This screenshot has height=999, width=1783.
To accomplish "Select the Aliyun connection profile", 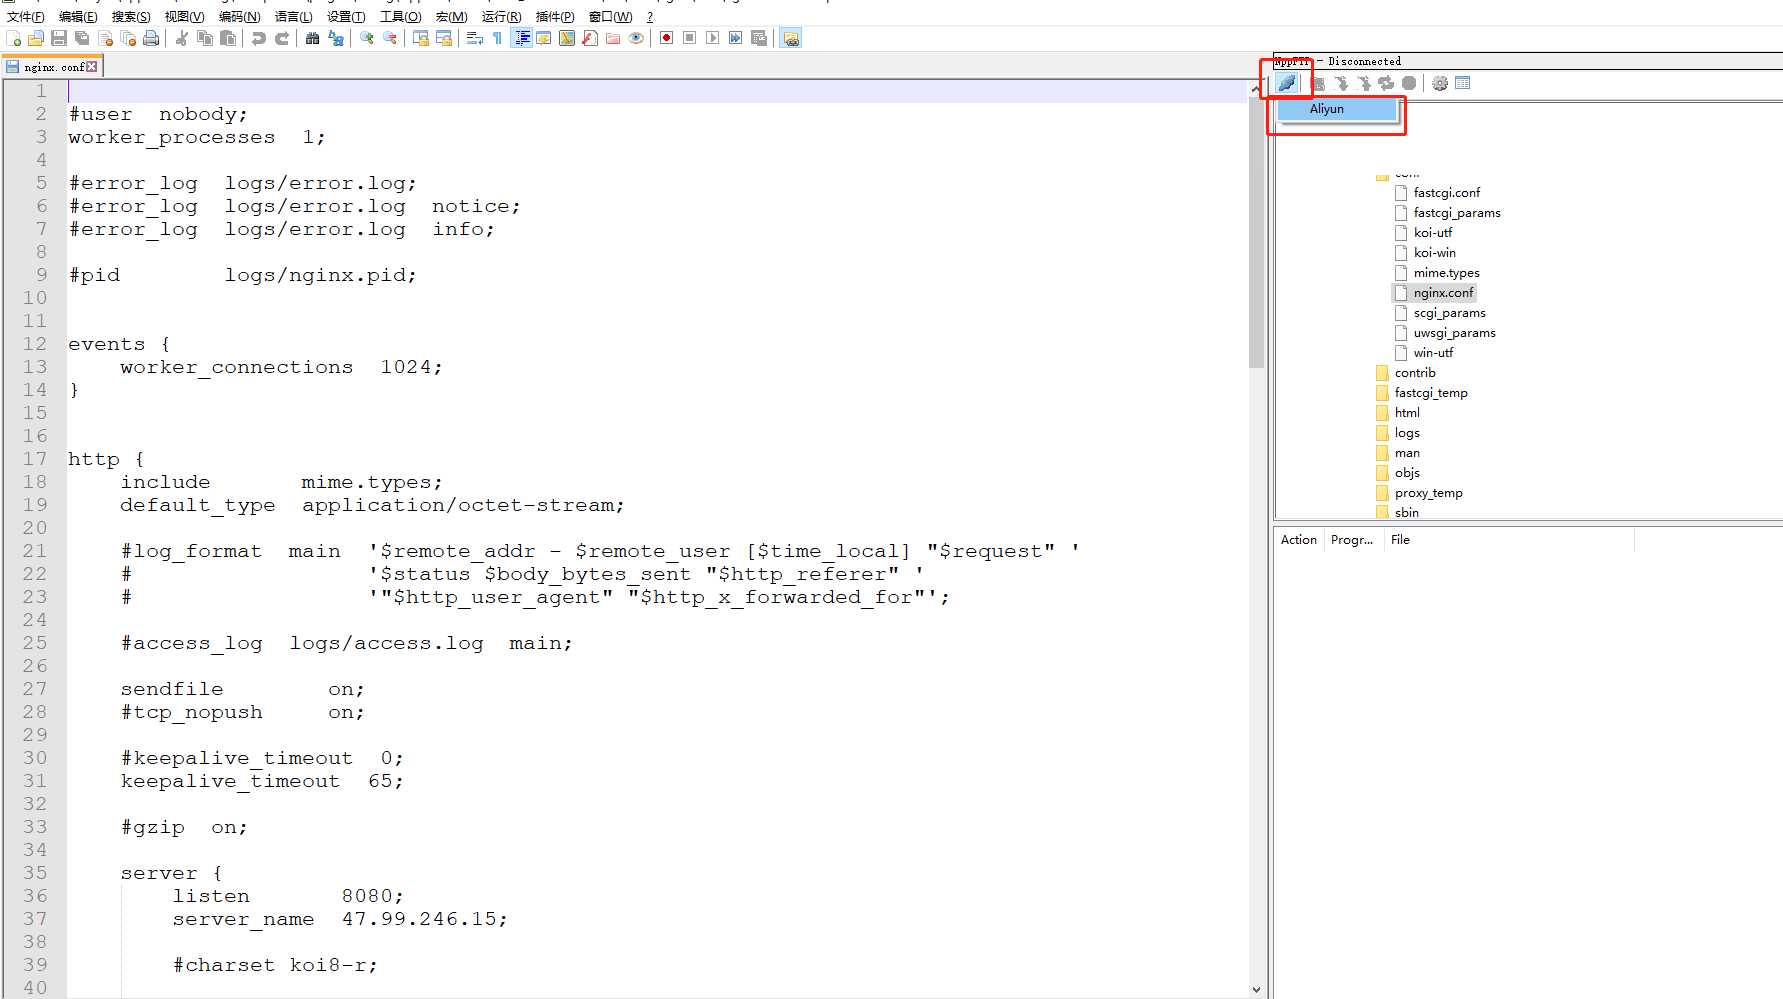I will (x=1337, y=109).
